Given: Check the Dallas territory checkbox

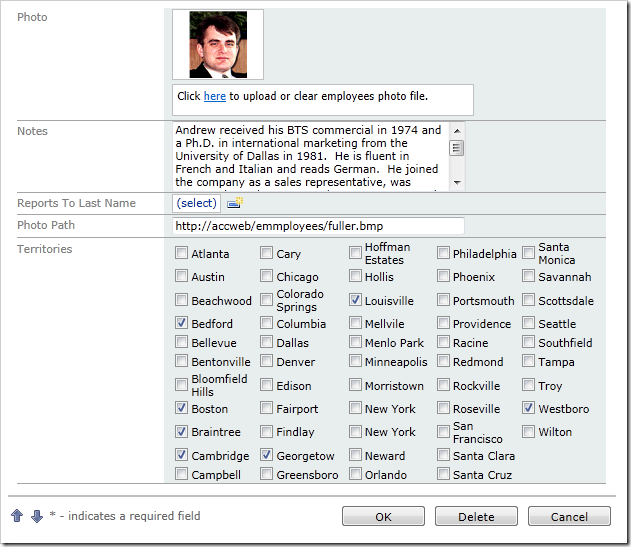Looking at the screenshot, I should pyautogui.click(x=266, y=342).
